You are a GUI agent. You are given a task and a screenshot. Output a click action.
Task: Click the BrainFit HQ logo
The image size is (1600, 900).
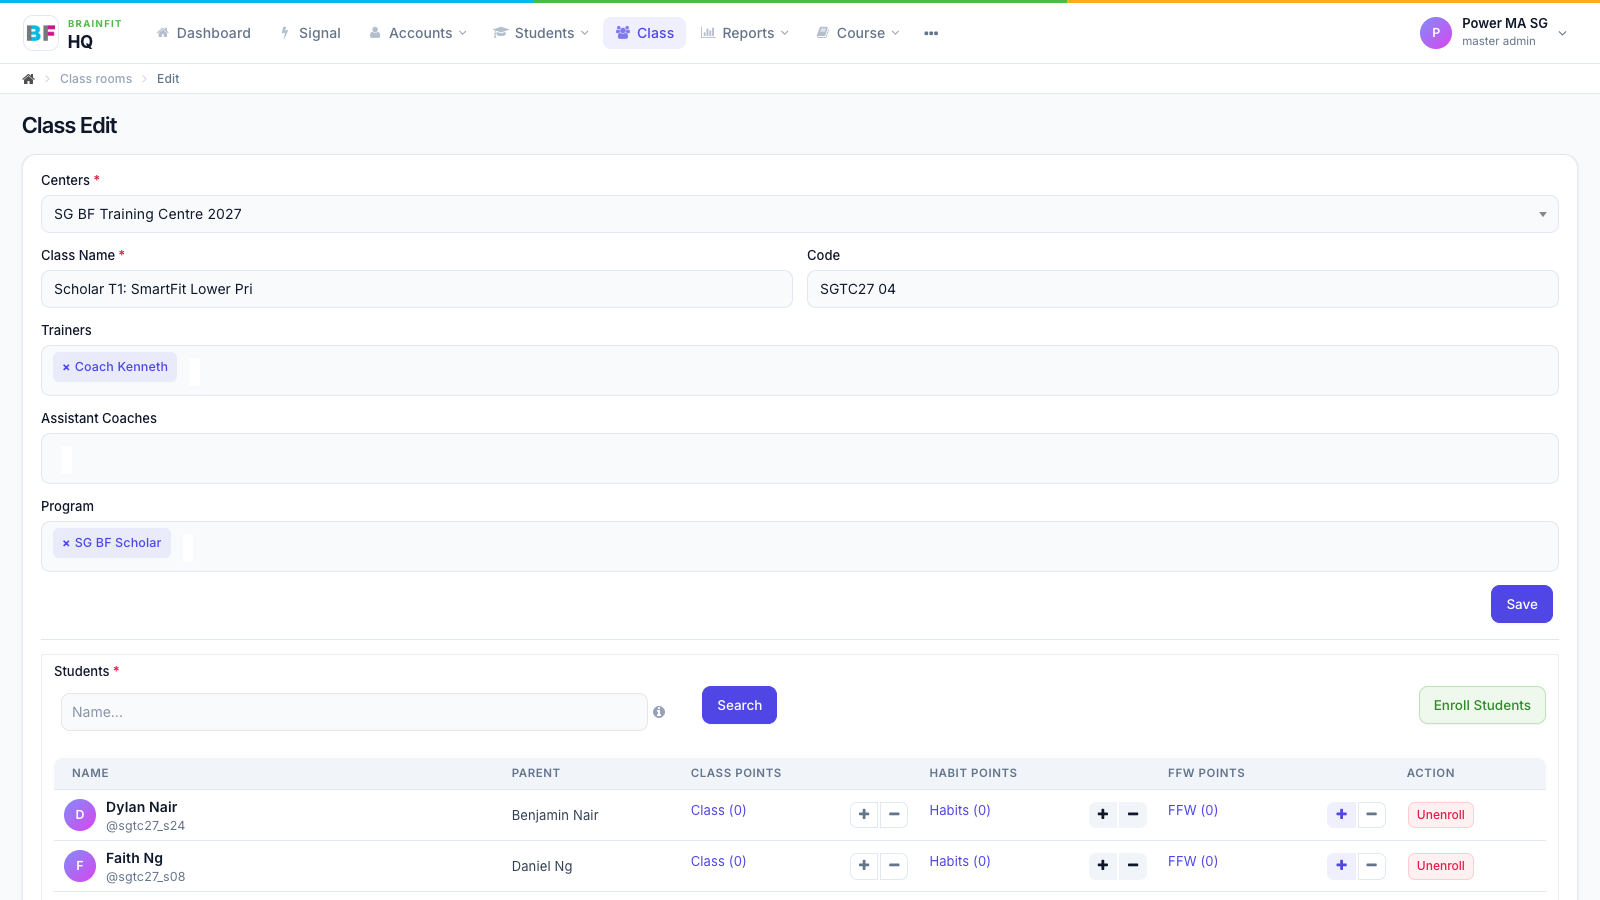click(73, 33)
